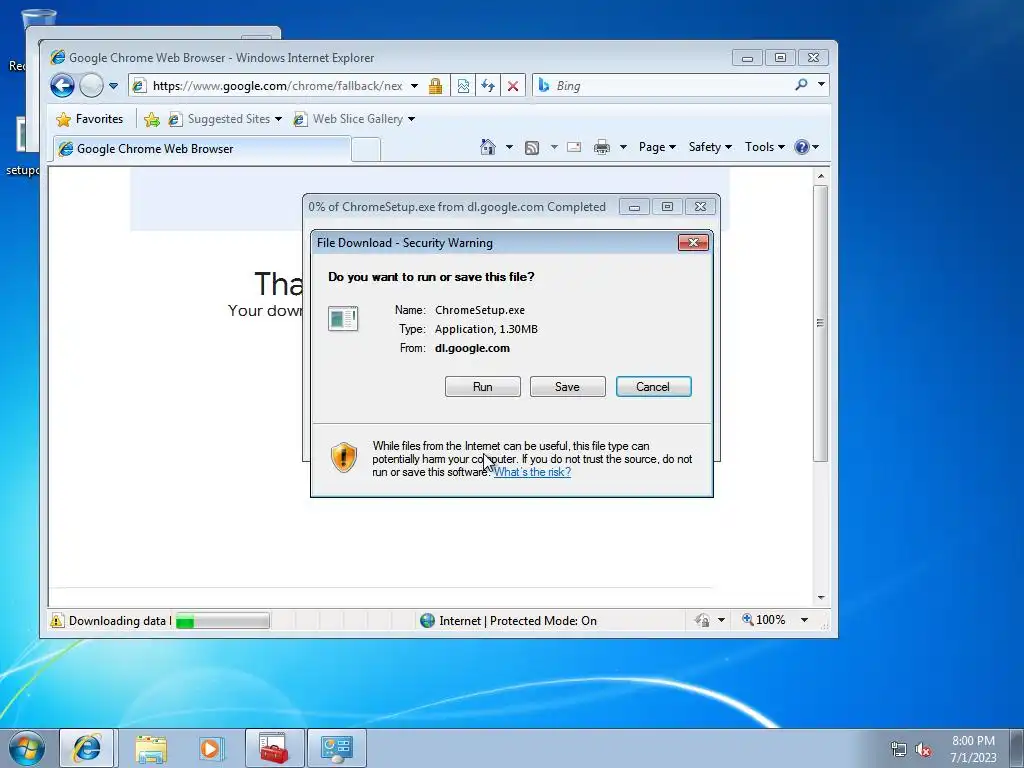The height and width of the screenshot is (768, 1024).
Task: Go back using Internet Explorer's Back arrow
Action: click(x=63, y=86)
